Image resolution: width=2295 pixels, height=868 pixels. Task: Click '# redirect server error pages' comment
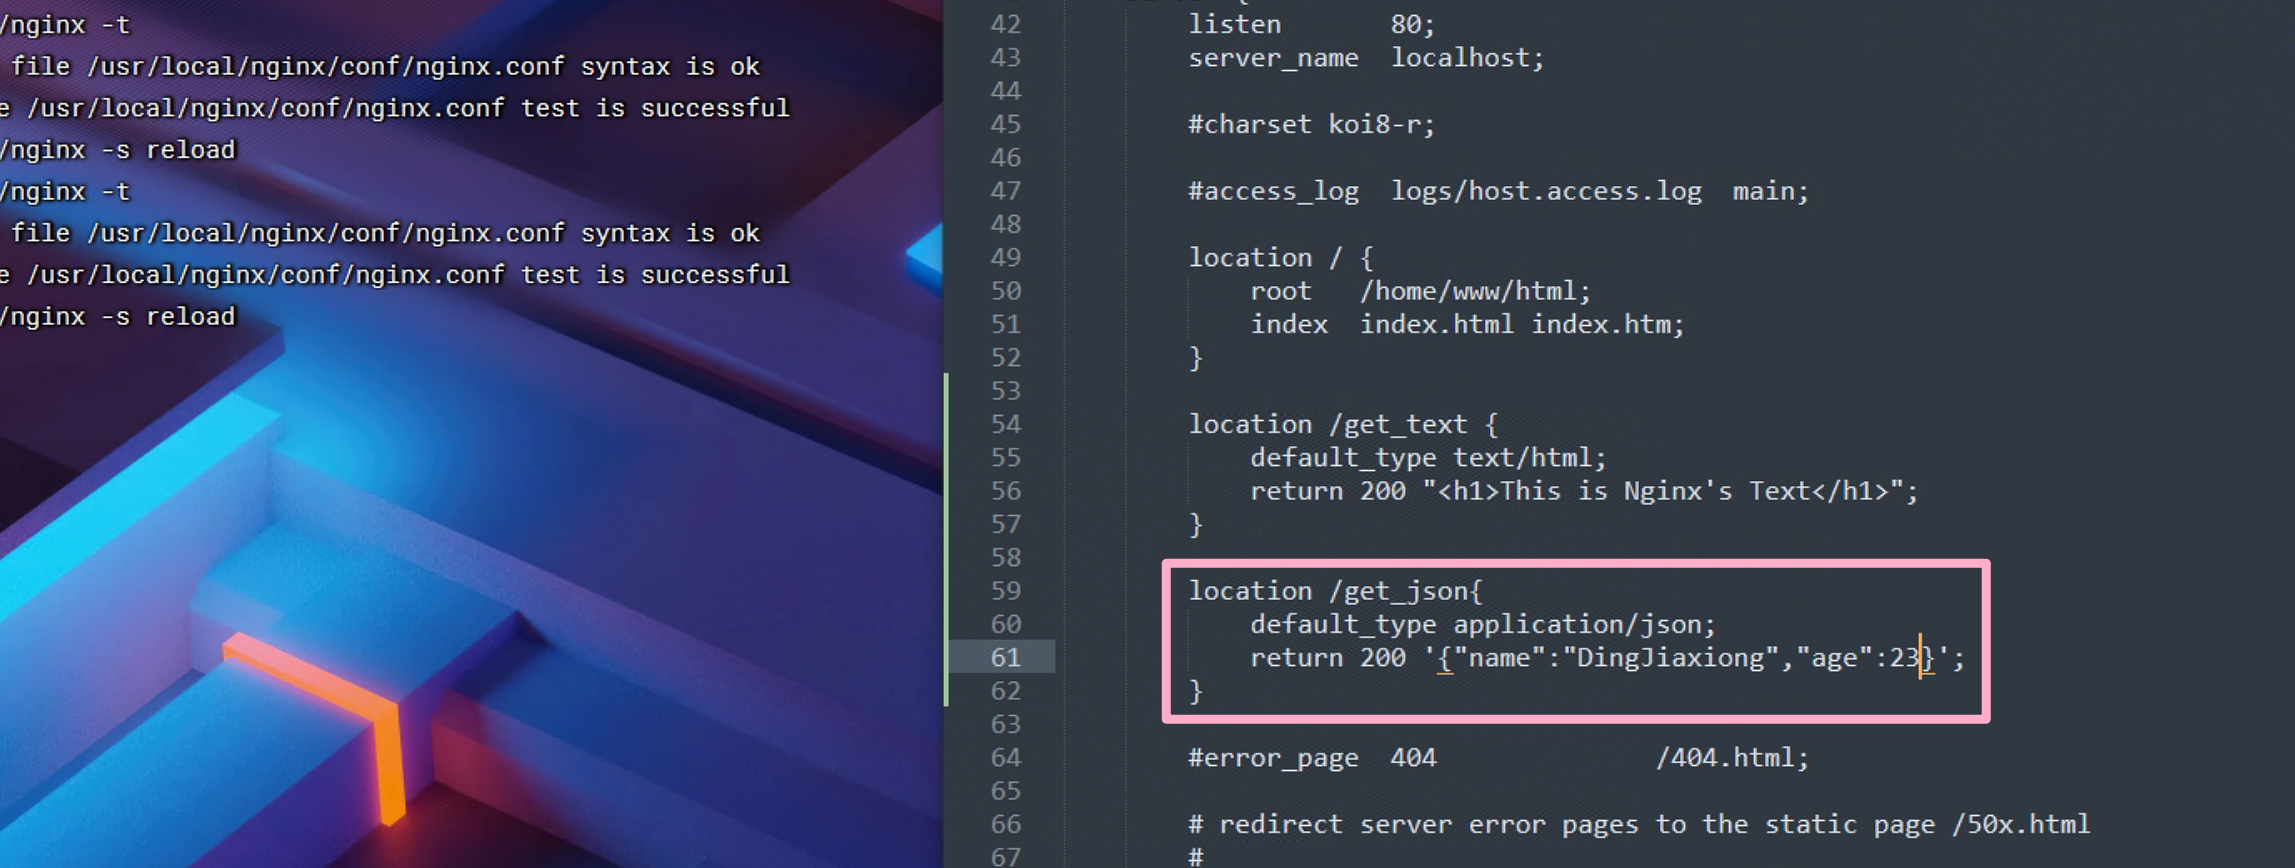[x=1638, y=824]
